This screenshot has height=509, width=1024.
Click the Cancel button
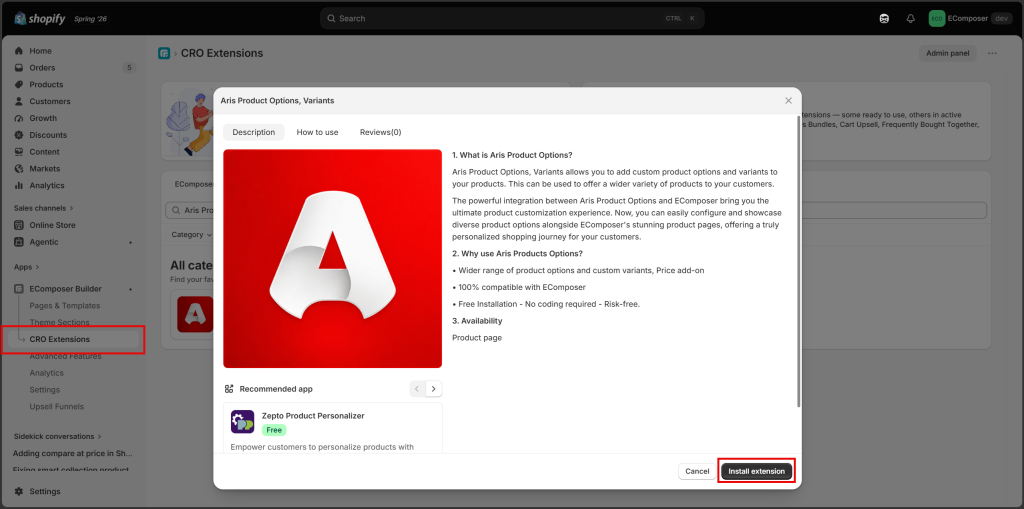pos(697,471)
